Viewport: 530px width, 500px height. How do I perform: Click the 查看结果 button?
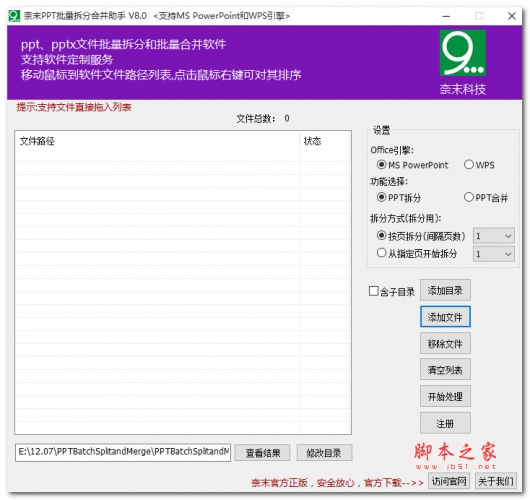pos(263,453)
